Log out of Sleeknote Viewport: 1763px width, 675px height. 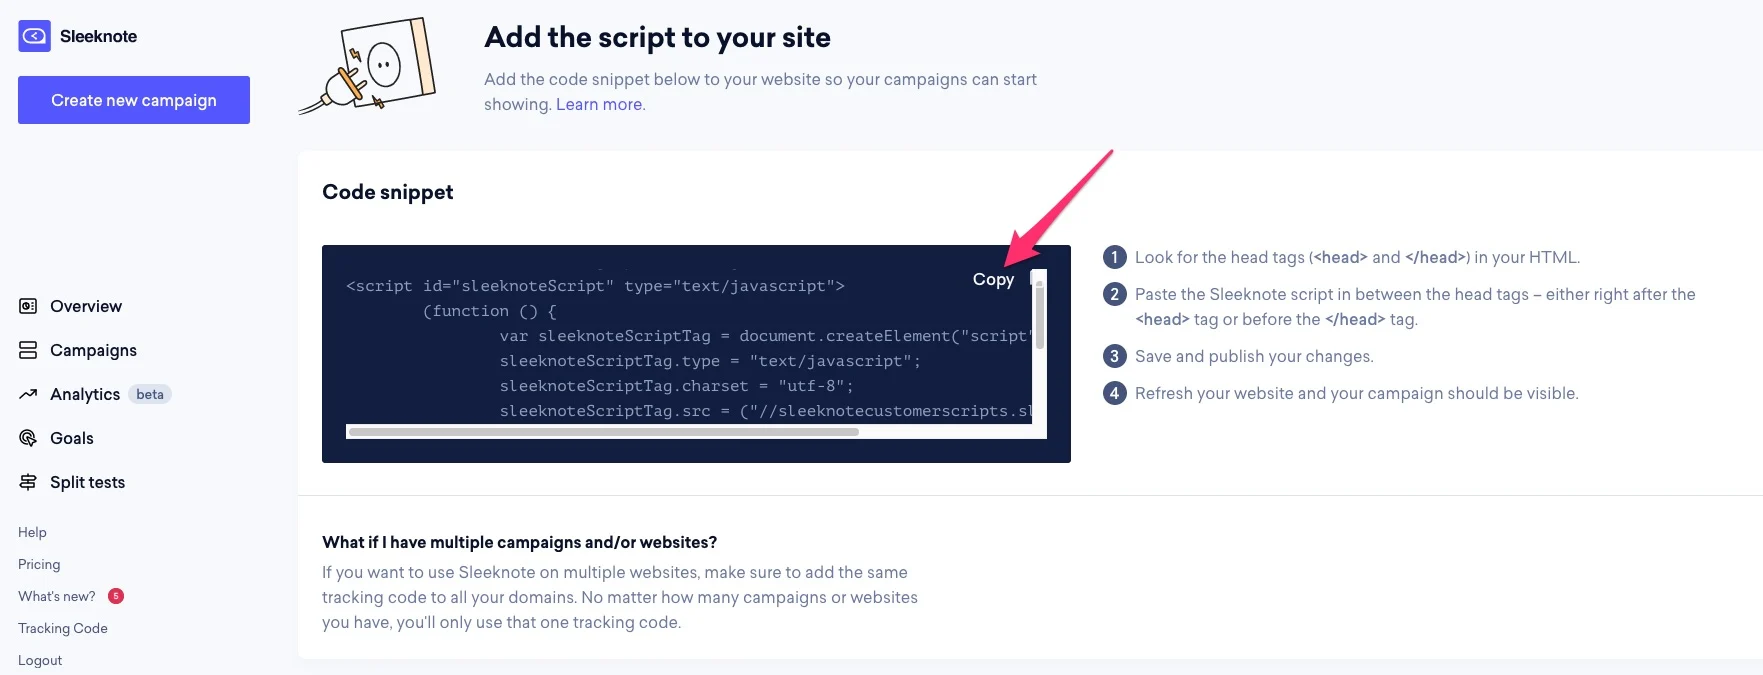[40, 660]
